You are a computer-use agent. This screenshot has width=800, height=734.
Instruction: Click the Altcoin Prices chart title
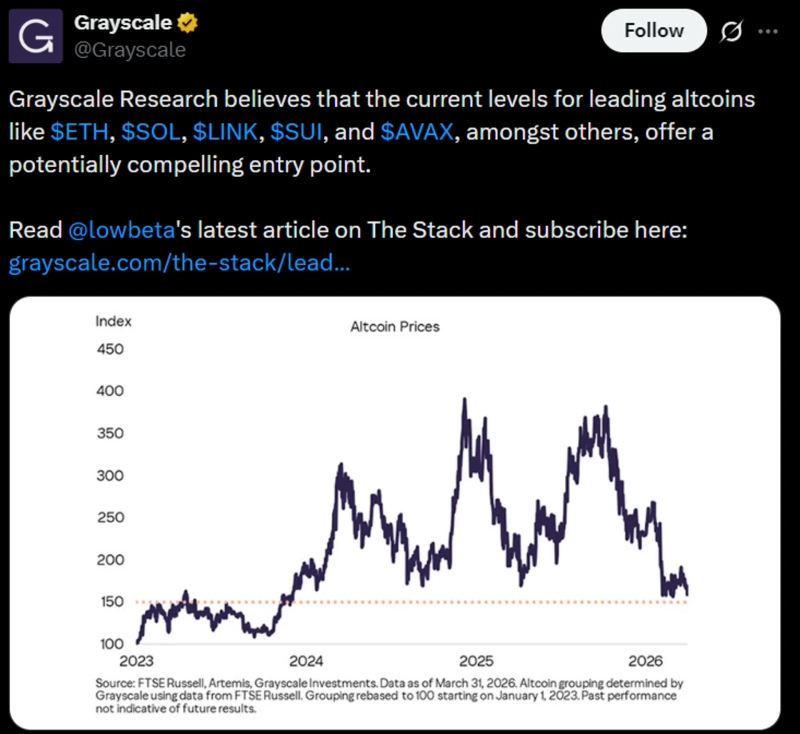click(x=394, y=326)
